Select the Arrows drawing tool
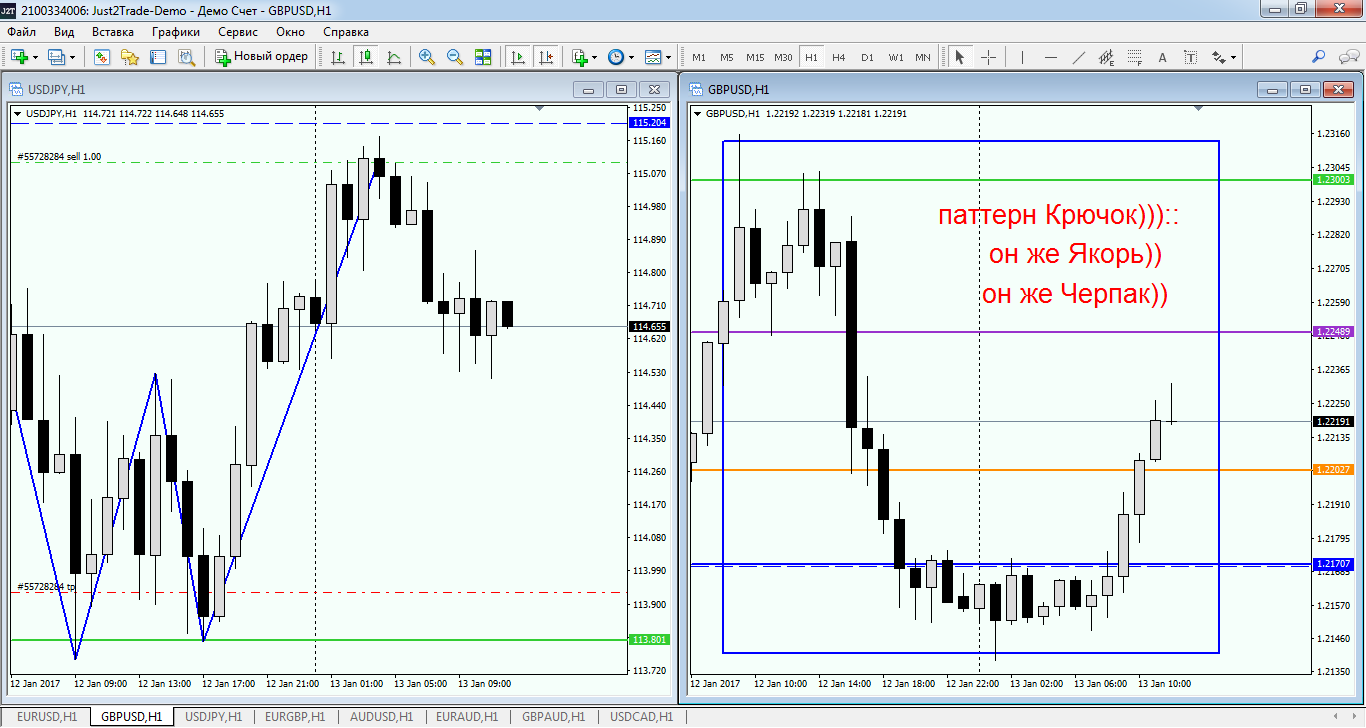Image resolution: width=1366 pixels, height=728 pixels. point(1218,57)
